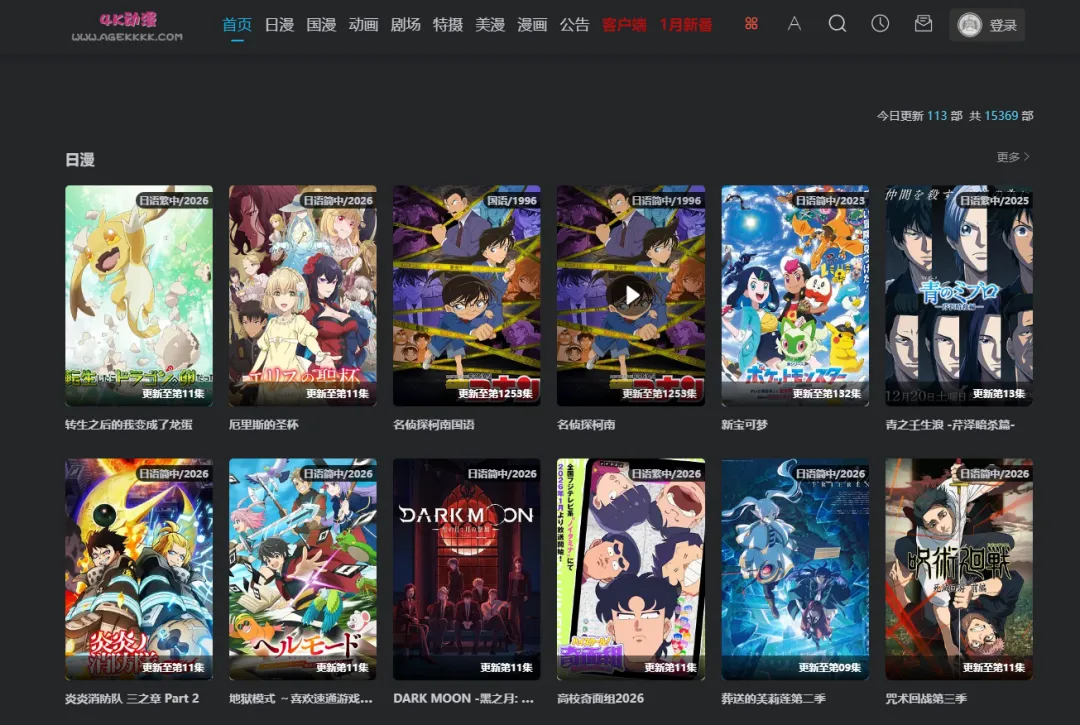Click title text 名侦探柯南

[x=586, y=425]
